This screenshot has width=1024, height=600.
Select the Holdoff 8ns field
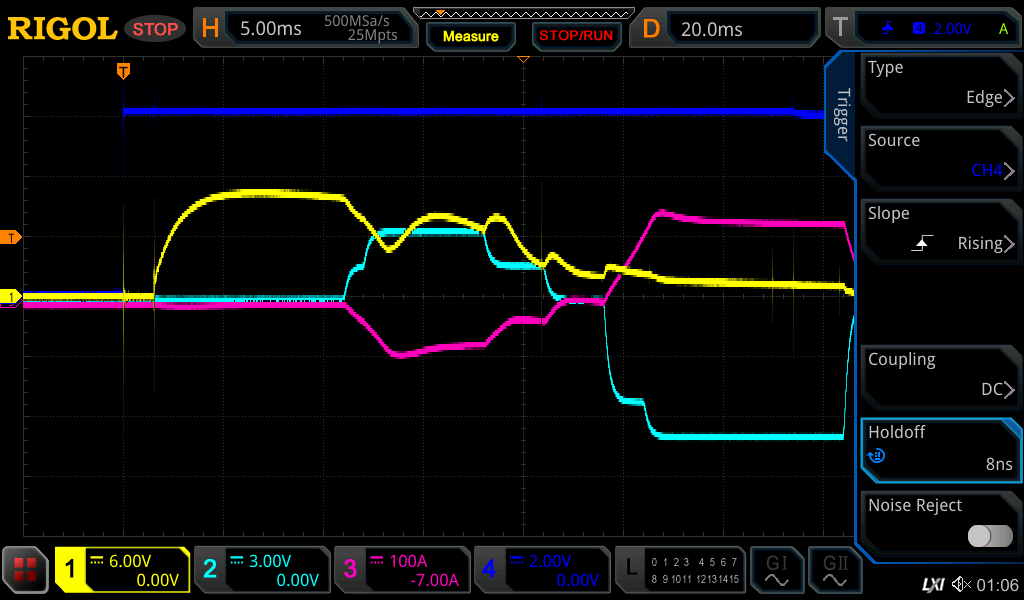(x=940, y=448)
